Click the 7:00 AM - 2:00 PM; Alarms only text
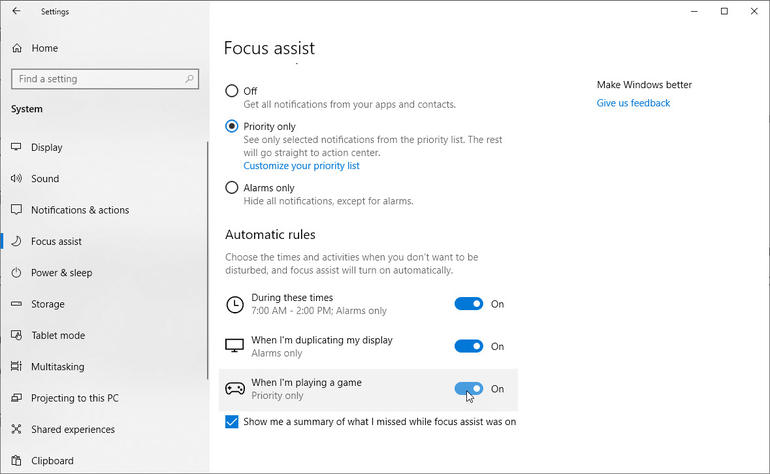Screen dimensions: 770x474 (319, 311)
